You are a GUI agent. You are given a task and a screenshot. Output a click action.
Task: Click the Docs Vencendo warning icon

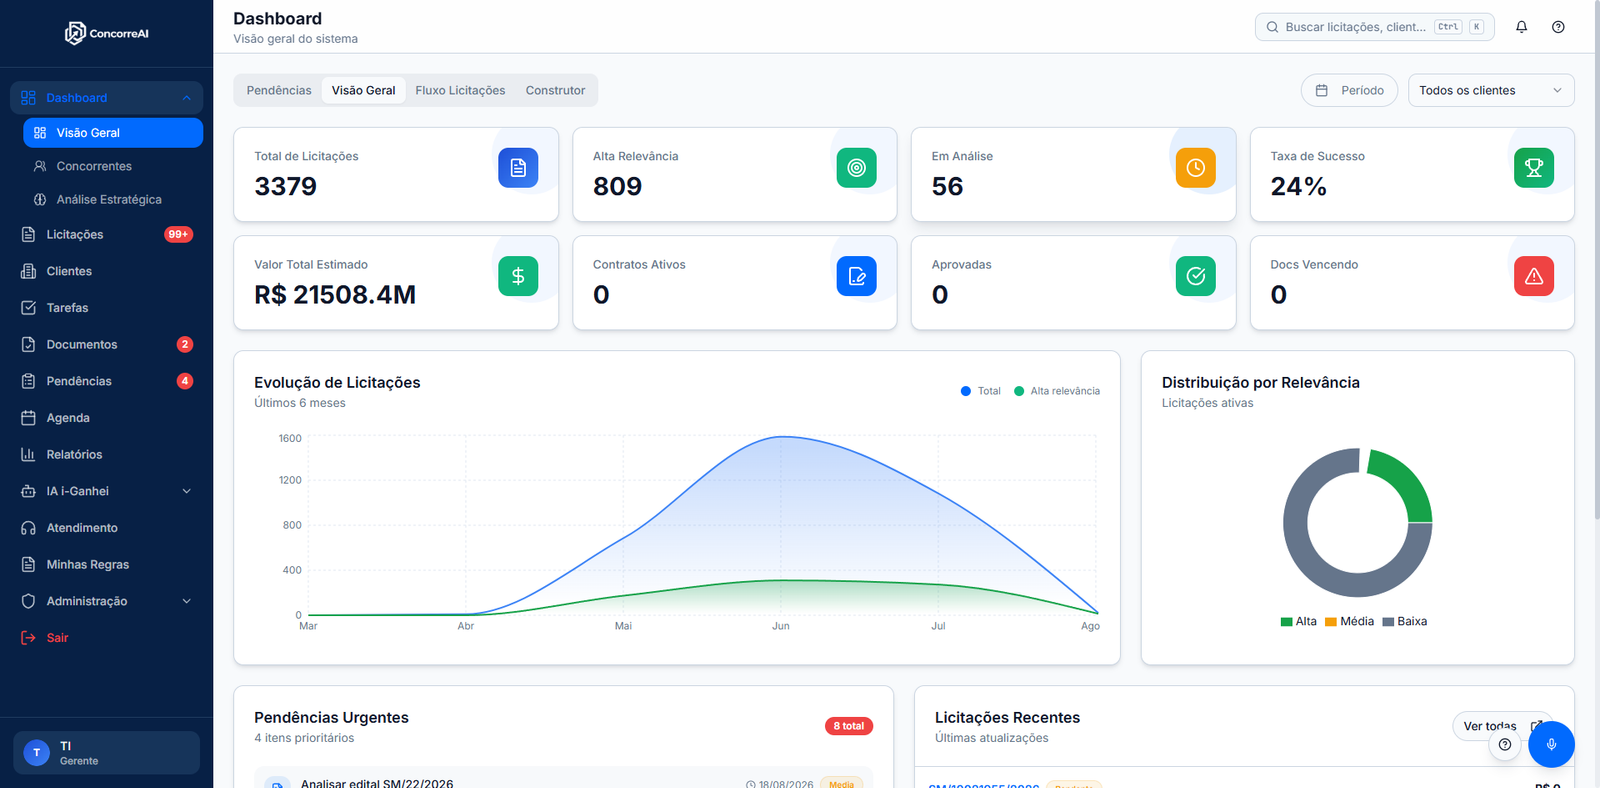point(1534,276)
